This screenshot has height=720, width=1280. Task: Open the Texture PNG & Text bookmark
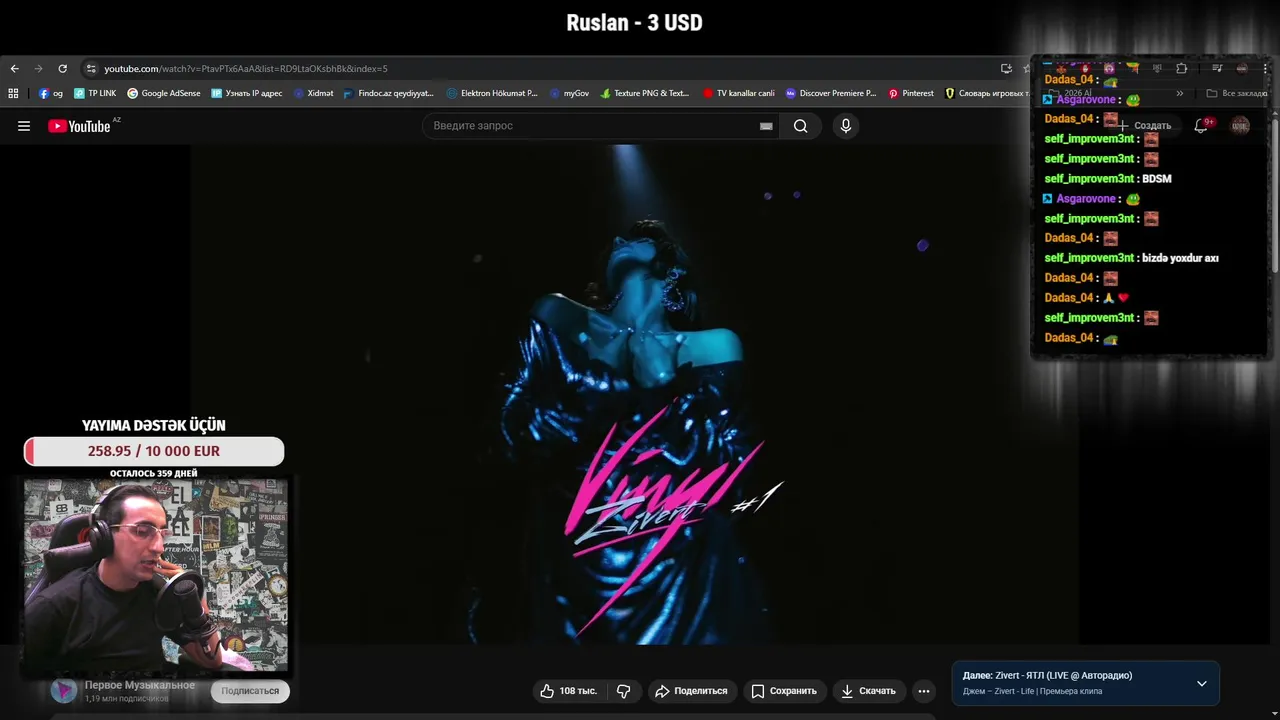coord(645,93)
